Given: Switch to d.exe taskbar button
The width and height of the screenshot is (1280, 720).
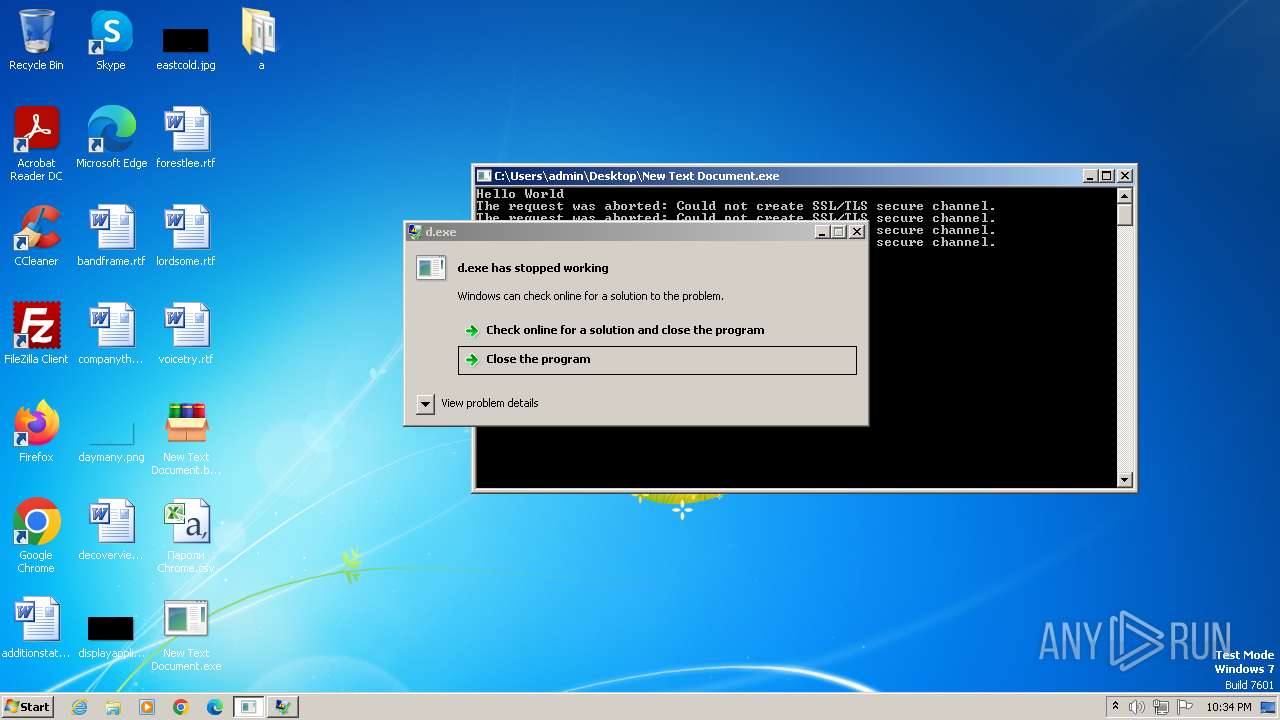Looking at the screenshot, I should pyautogui.click(x=283, y=707).
